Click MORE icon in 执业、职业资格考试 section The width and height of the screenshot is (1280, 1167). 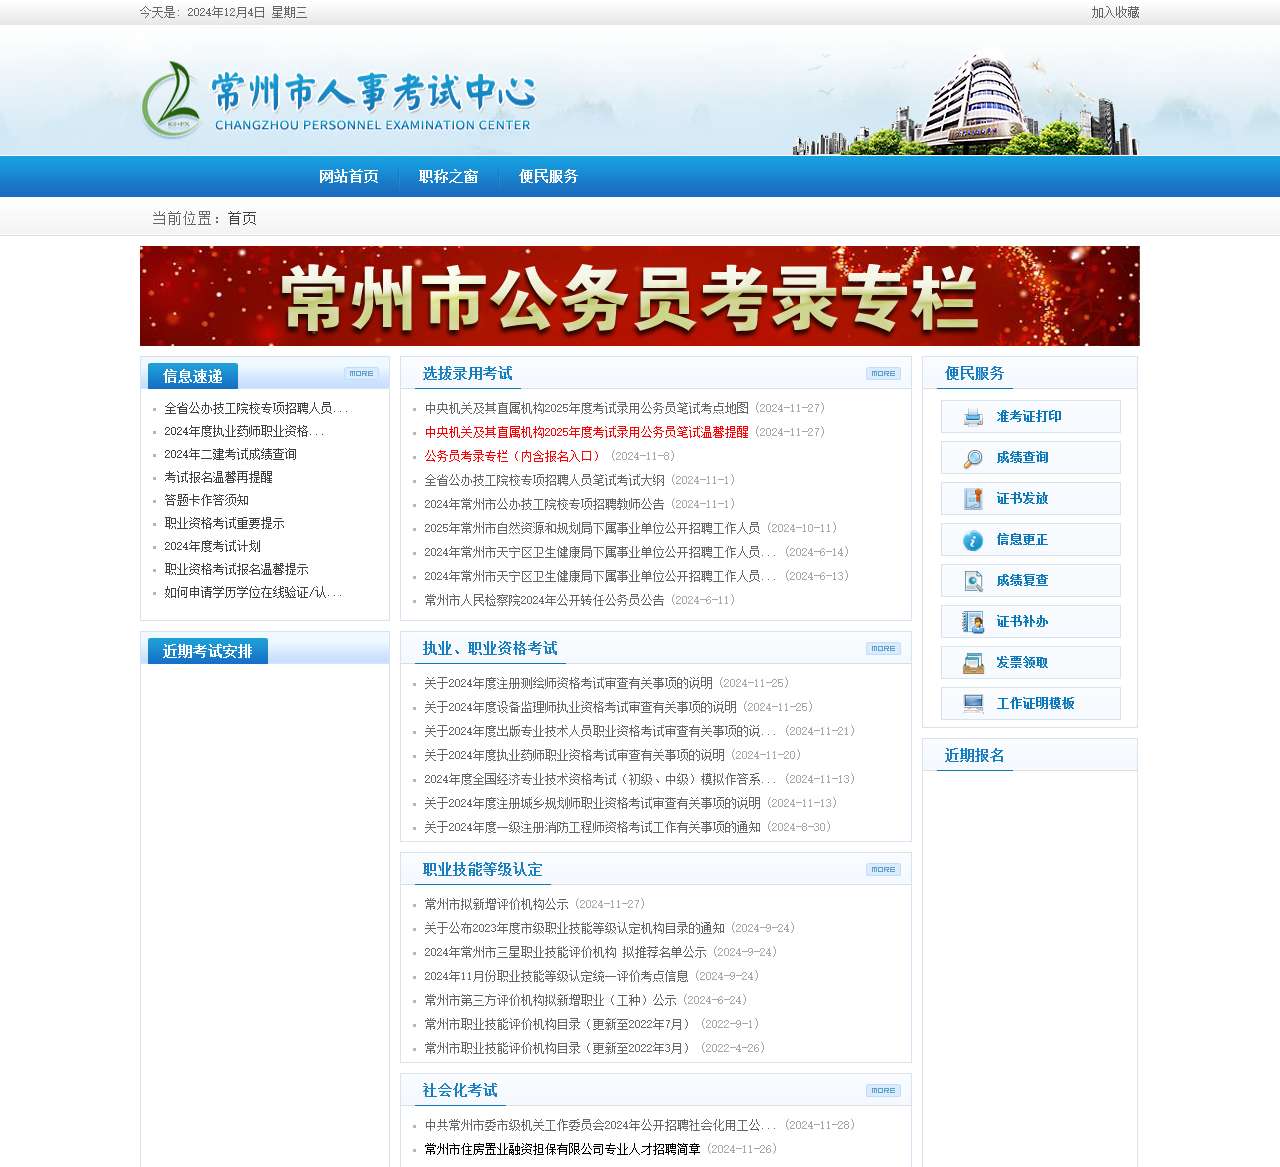click(x=883, y=648)
